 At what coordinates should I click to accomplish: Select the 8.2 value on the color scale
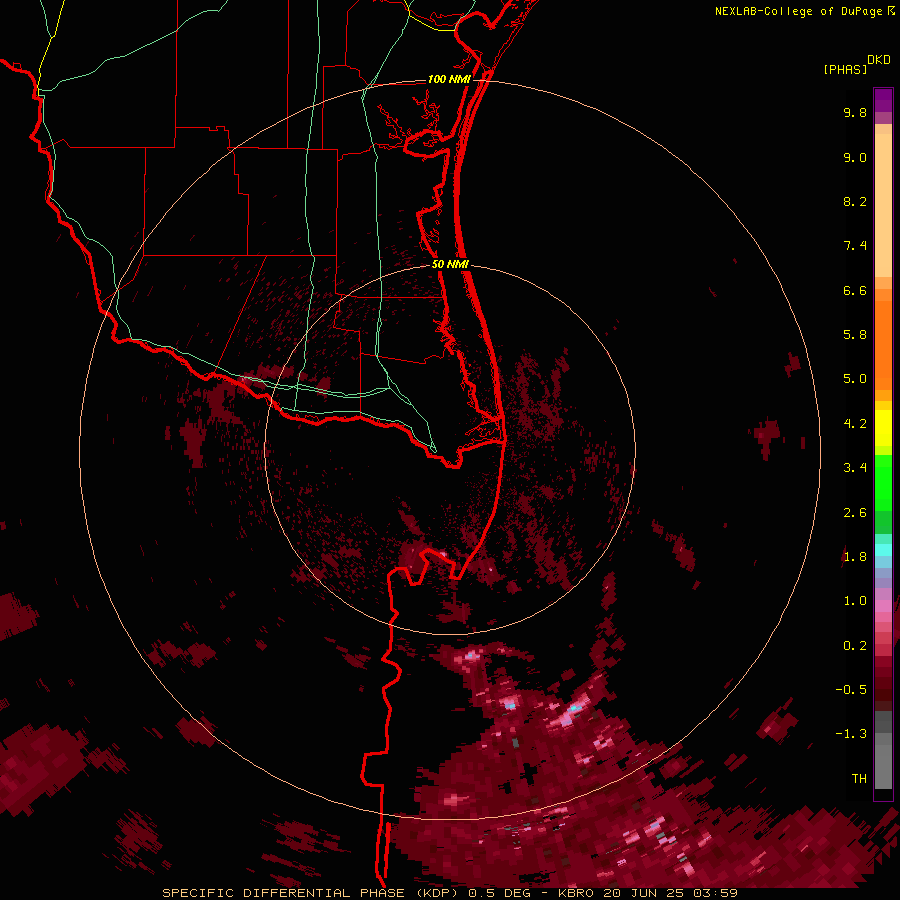[855, 201]
